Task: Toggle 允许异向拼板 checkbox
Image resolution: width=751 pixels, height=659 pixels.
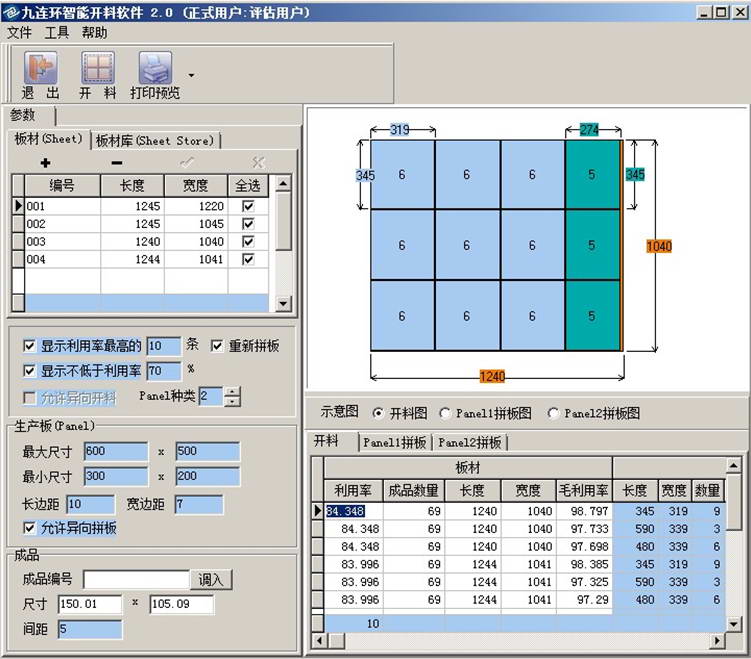Action: [x=29, y=528]
